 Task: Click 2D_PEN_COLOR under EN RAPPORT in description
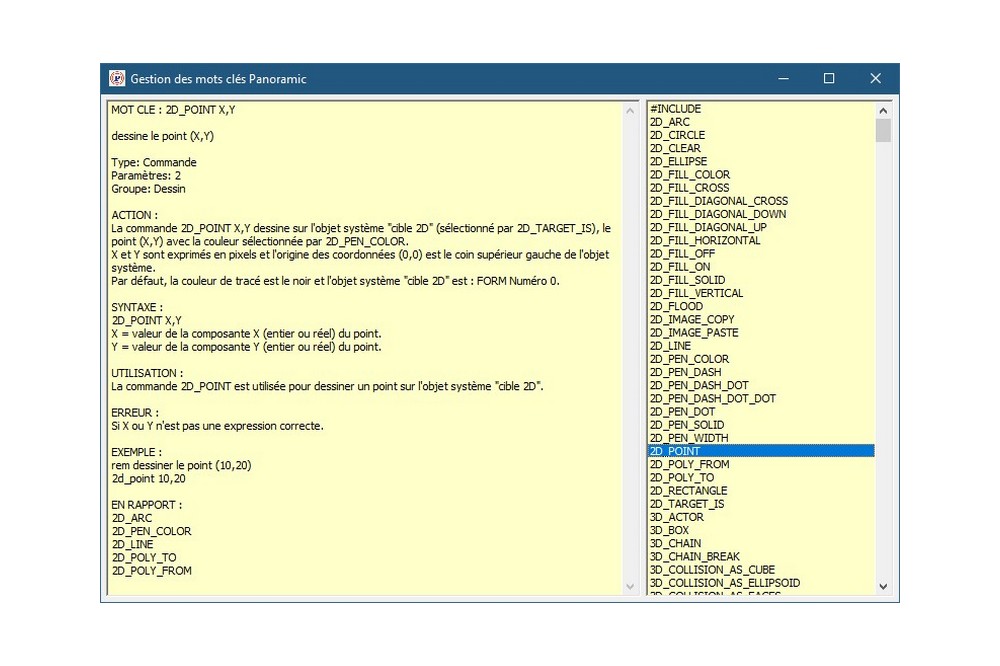point(152,531)
